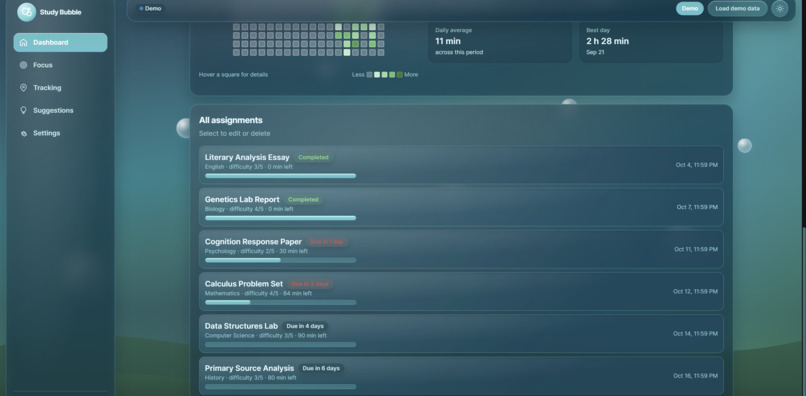Click the Sep 21 best day date

tap(595, 52)
